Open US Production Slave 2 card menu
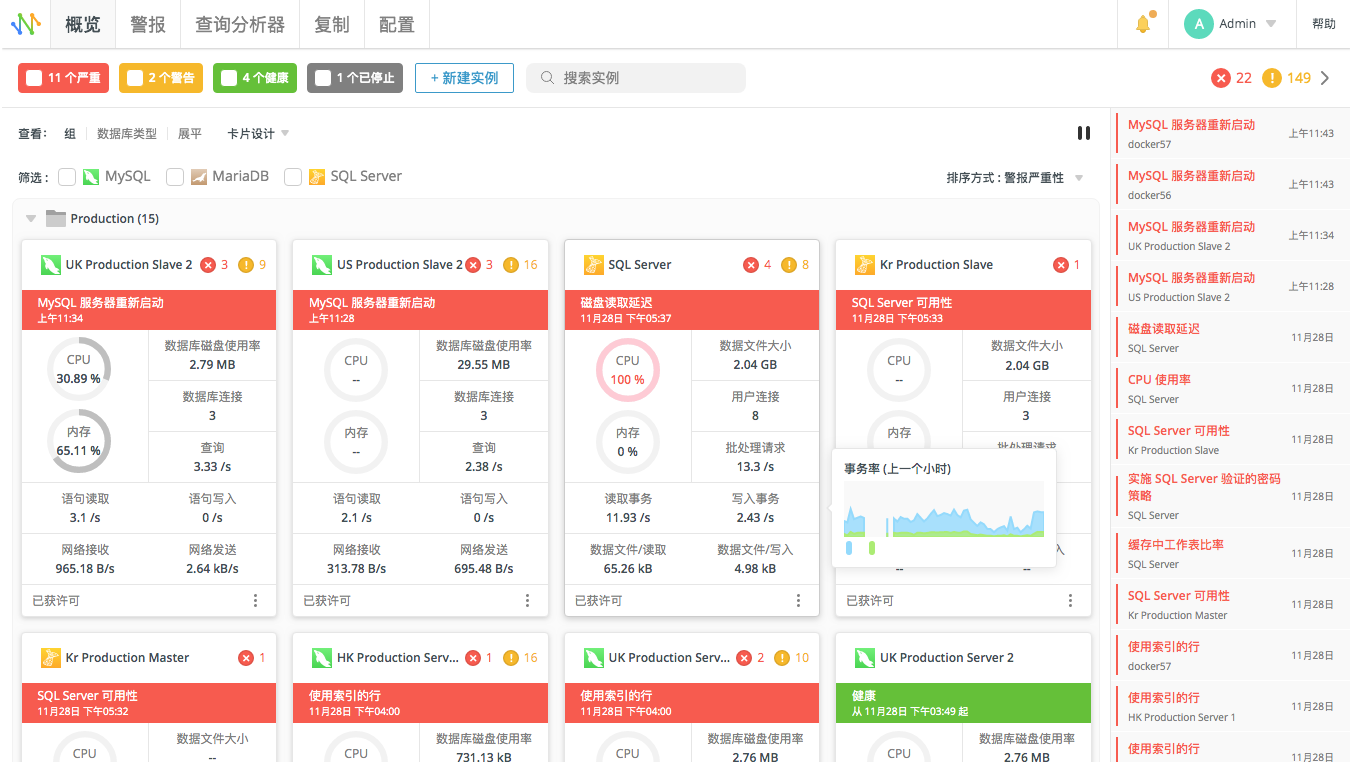This screenshot has height=763, width=1350. [527, 600]
